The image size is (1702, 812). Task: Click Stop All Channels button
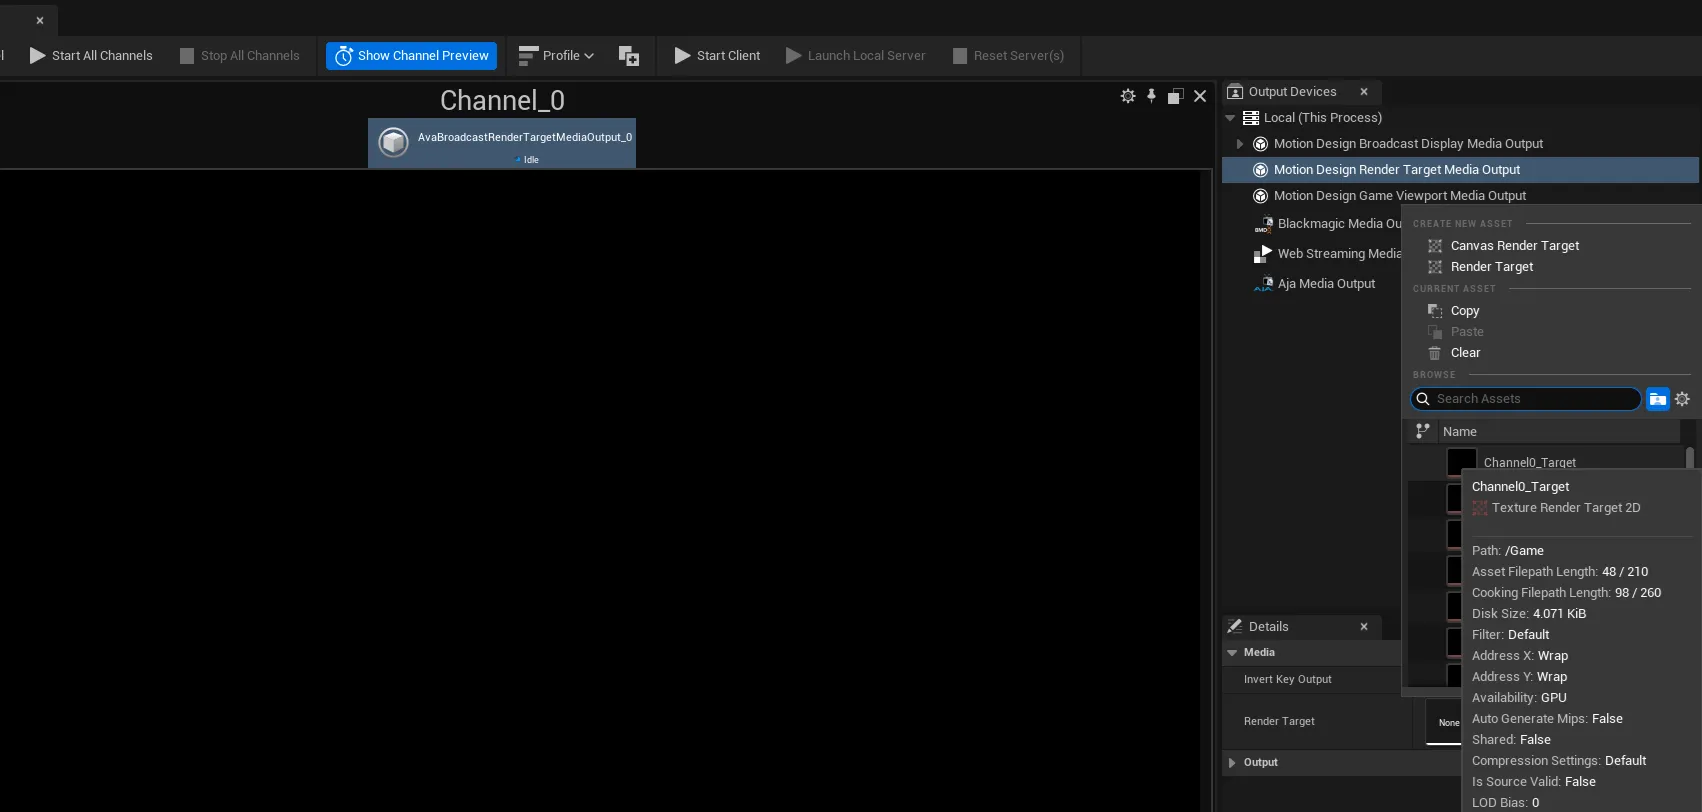240,56
